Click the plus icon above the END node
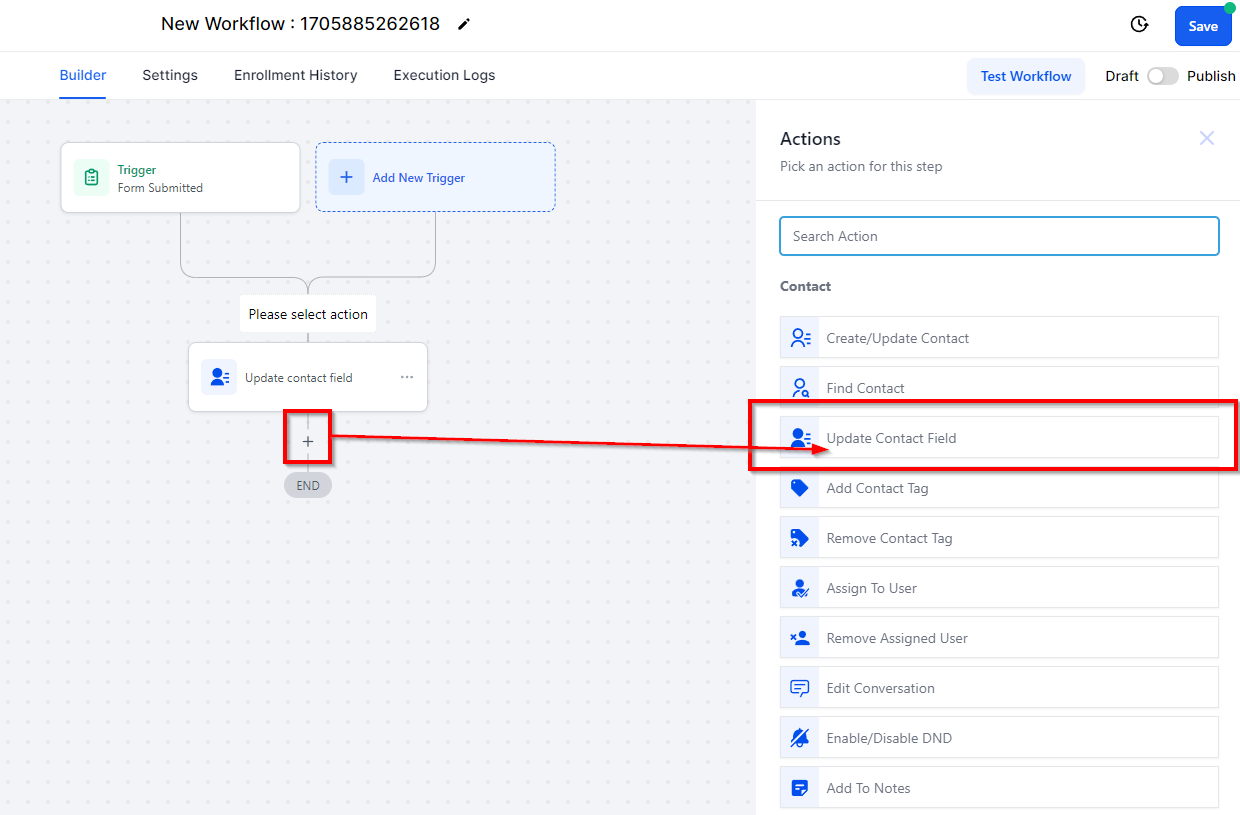 308,441
